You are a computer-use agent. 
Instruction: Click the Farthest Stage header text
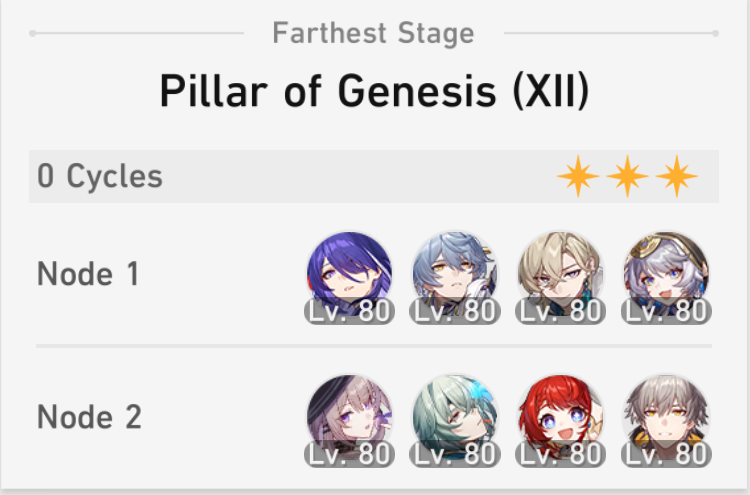pyautogui.click(x=373, y=33)
